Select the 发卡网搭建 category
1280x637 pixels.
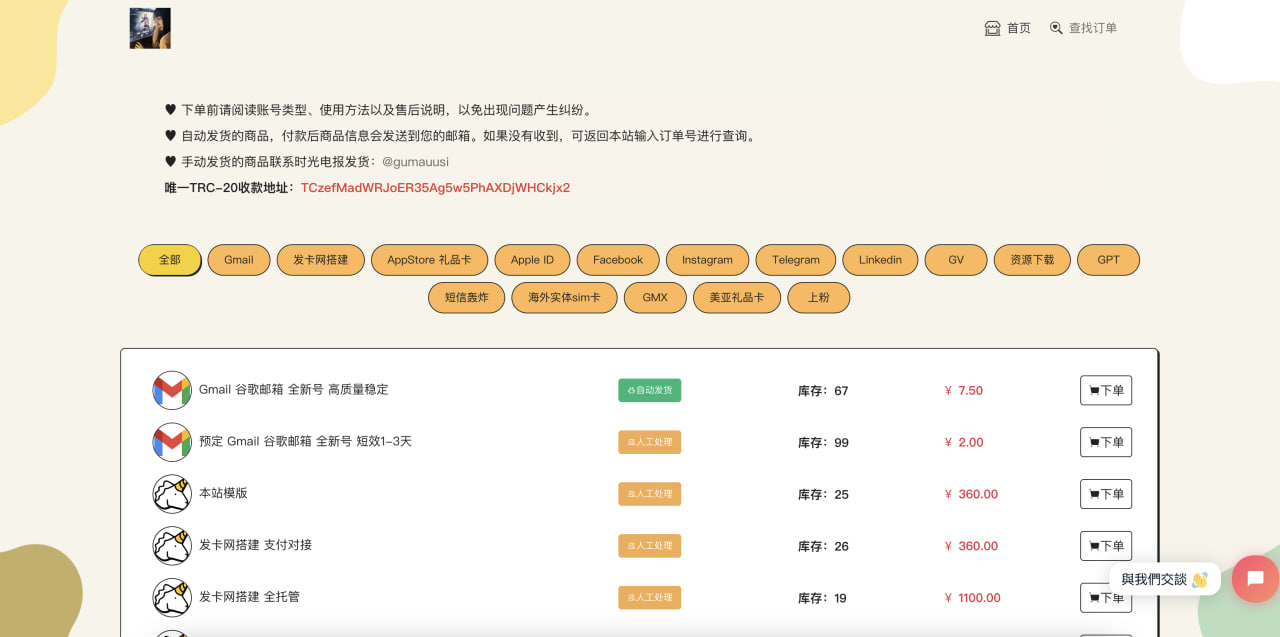click(x=321, y=260)
